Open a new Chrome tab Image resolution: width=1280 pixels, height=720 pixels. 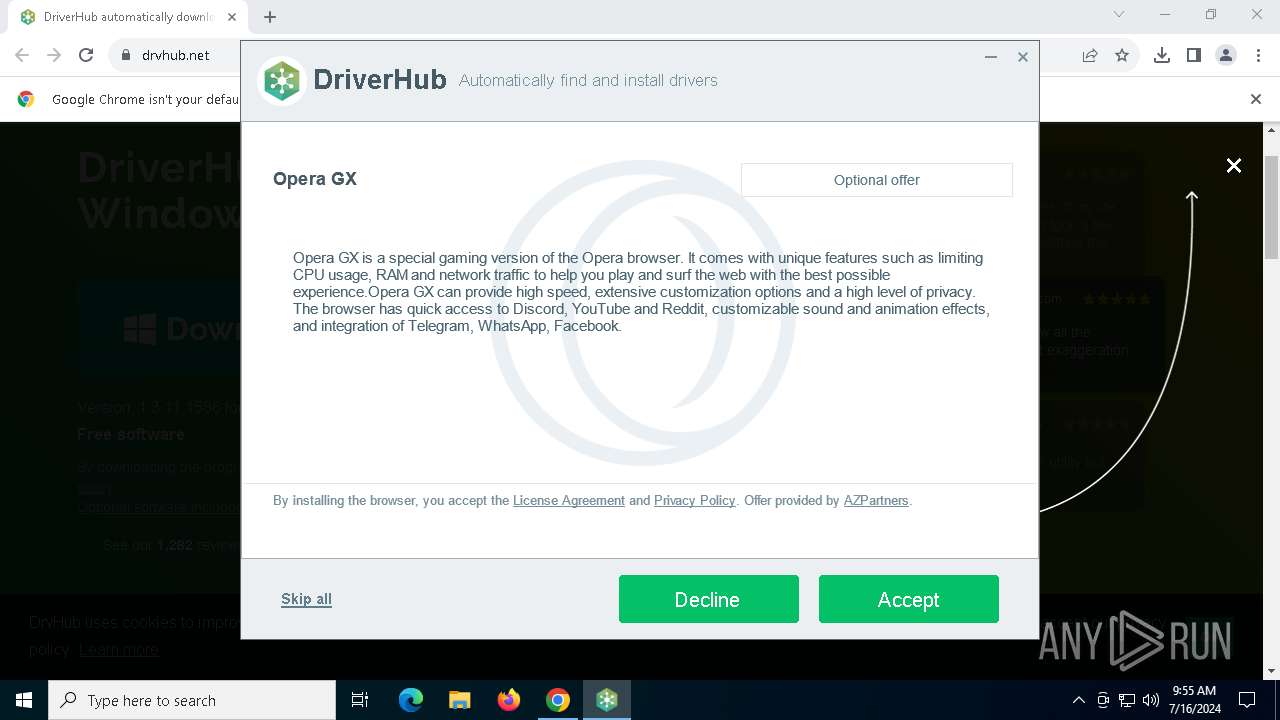[270, 16]
